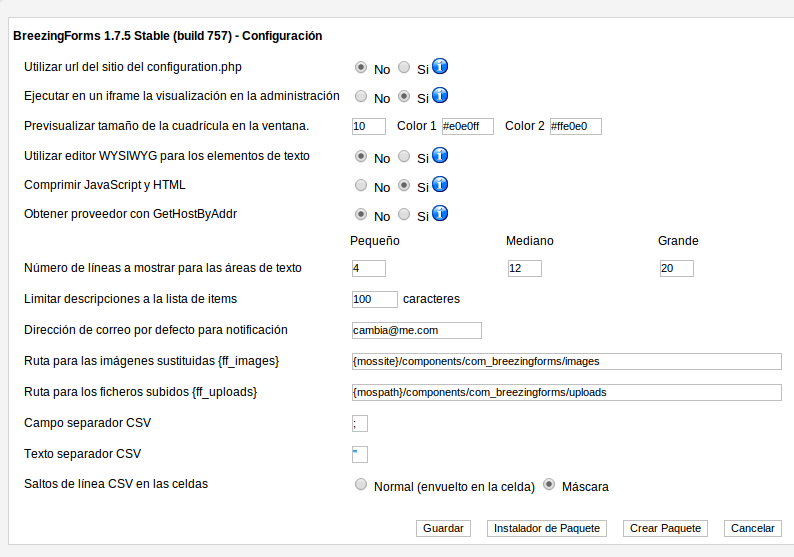Click info icon for Comprimir JavaScript y HTML
Image resolution: width=794 pixels, height=557 pixels.
pyautogui.click(x=440, y=184)
